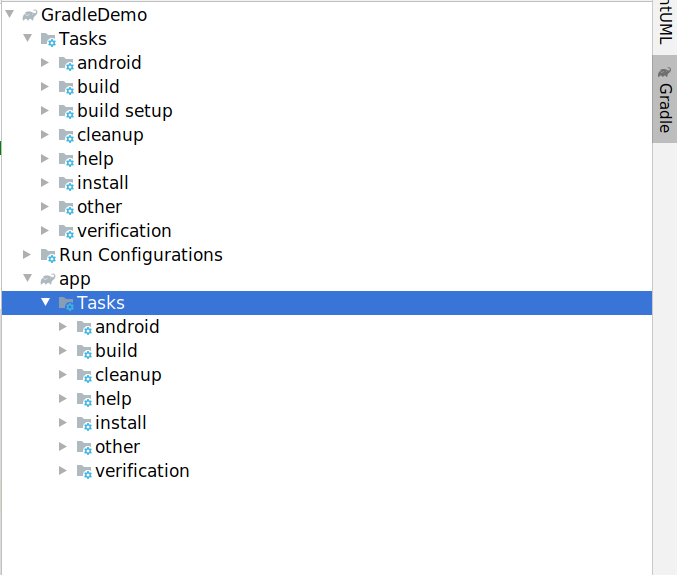Click the root Tasks folder gear icon

[48, 39]
